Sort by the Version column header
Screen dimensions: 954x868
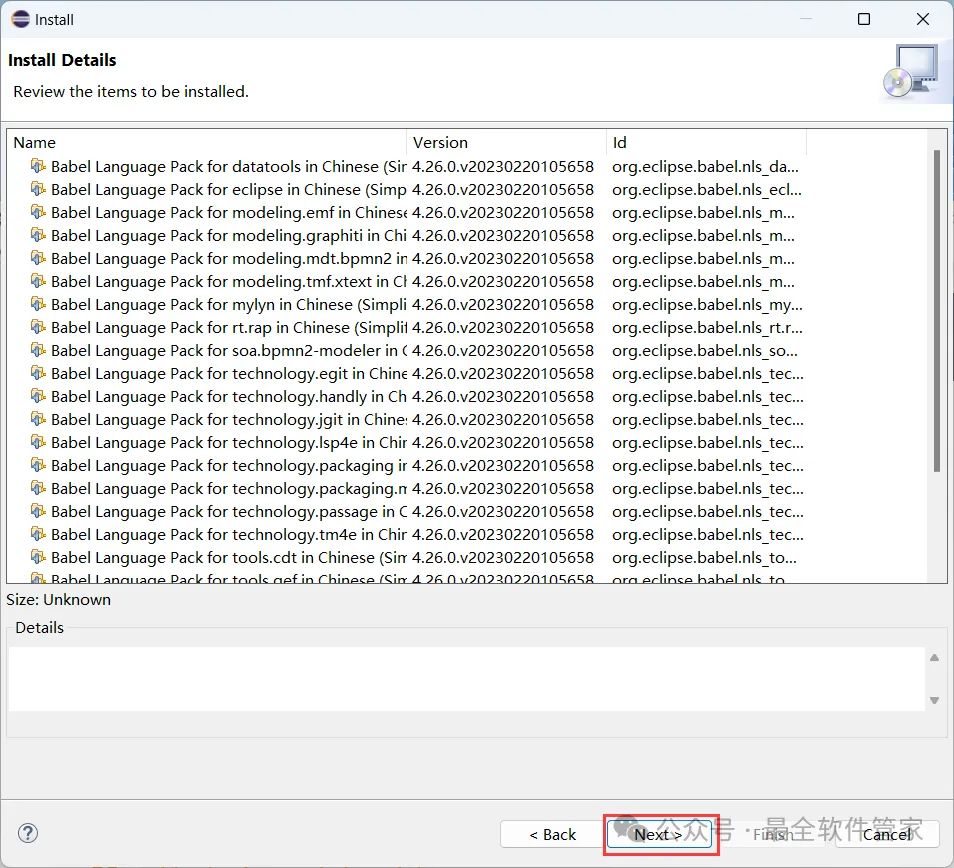506,142
